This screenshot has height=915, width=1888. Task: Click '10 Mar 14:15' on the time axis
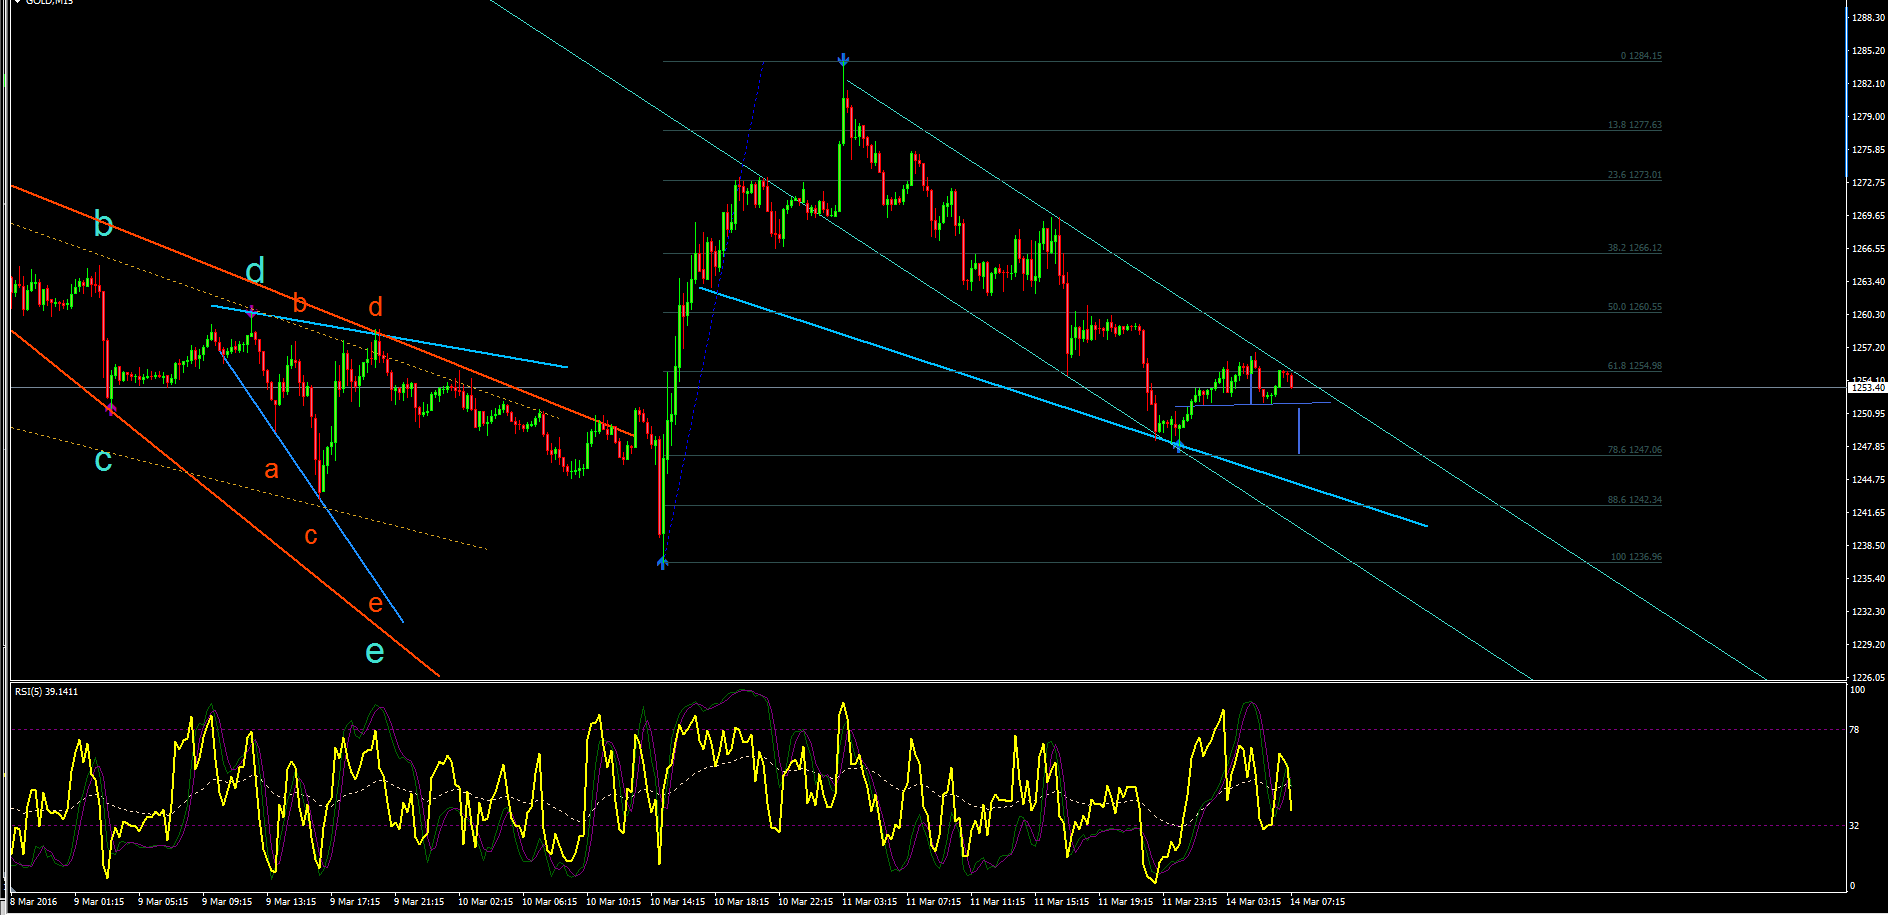point(677,902)
